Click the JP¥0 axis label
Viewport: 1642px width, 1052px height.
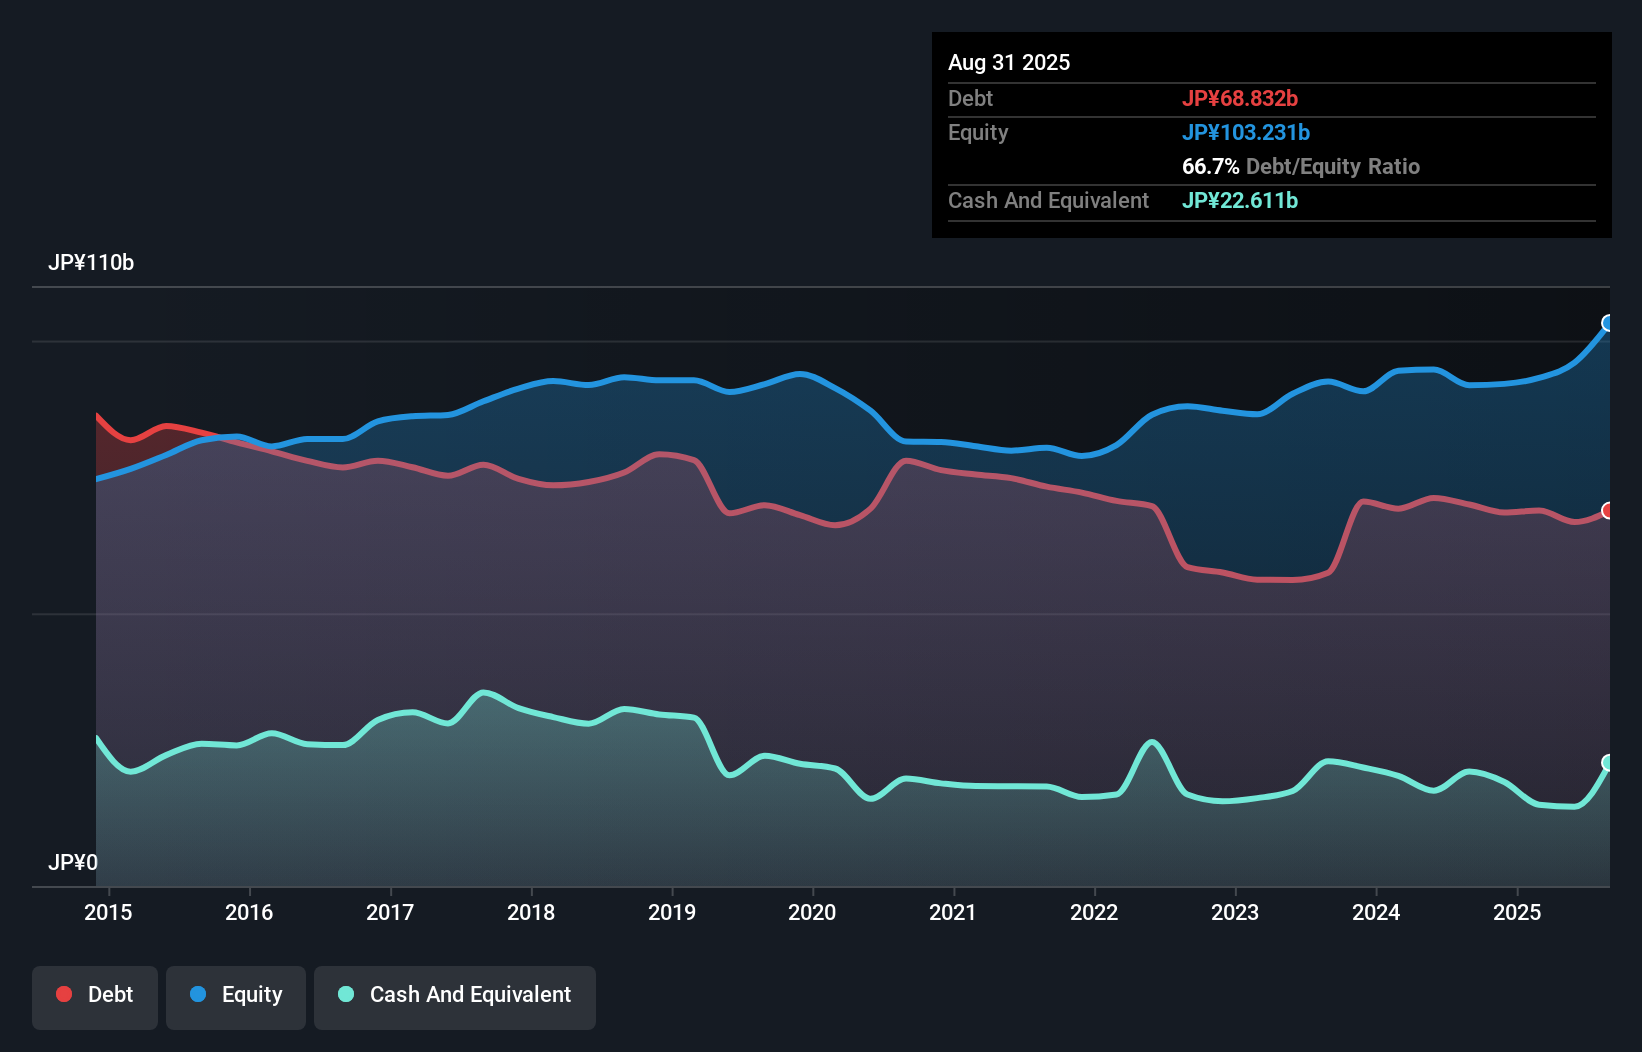(x=71, y=861)
